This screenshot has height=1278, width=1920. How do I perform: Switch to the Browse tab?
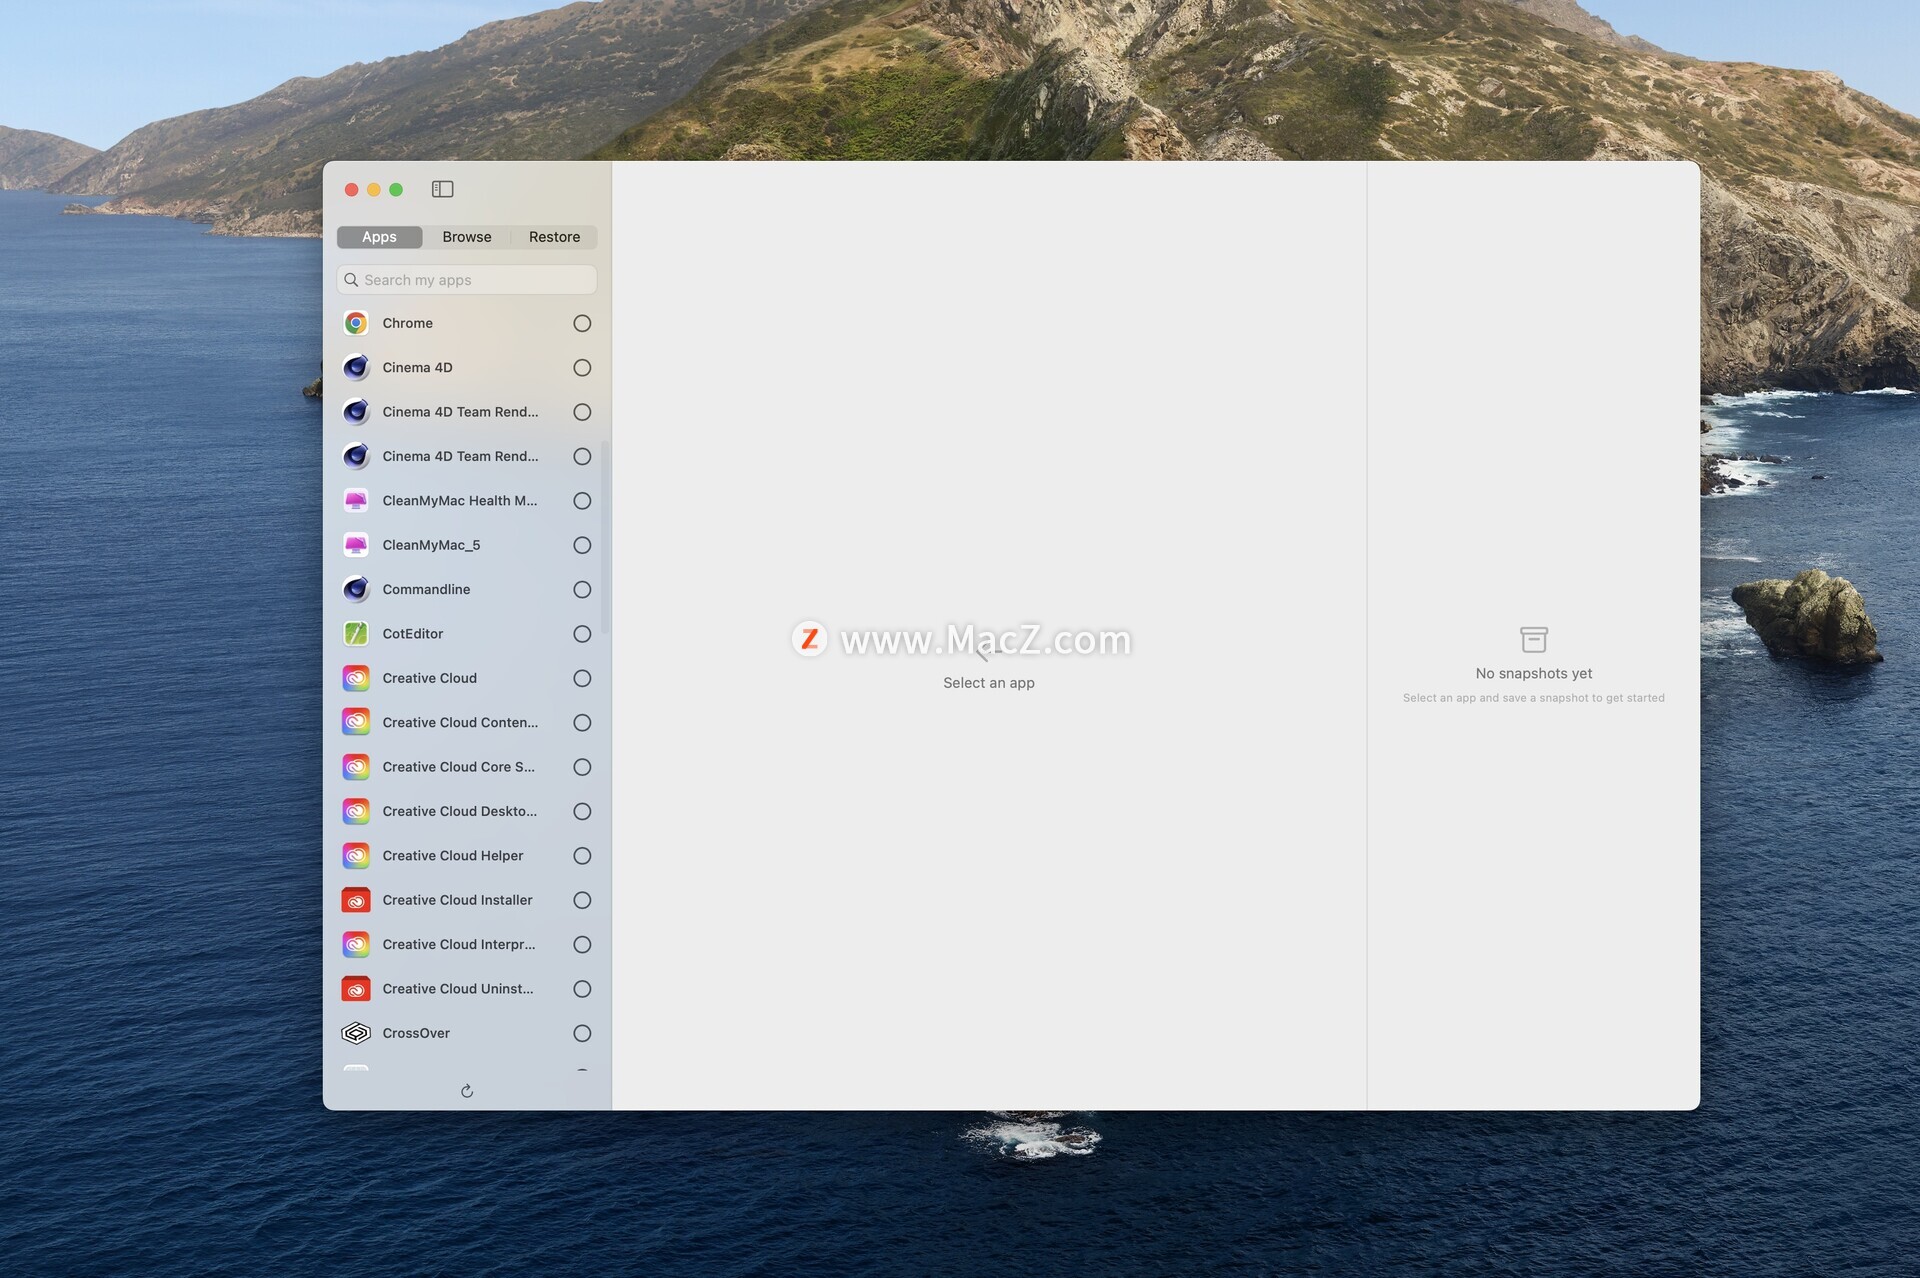tap(467, 237)
